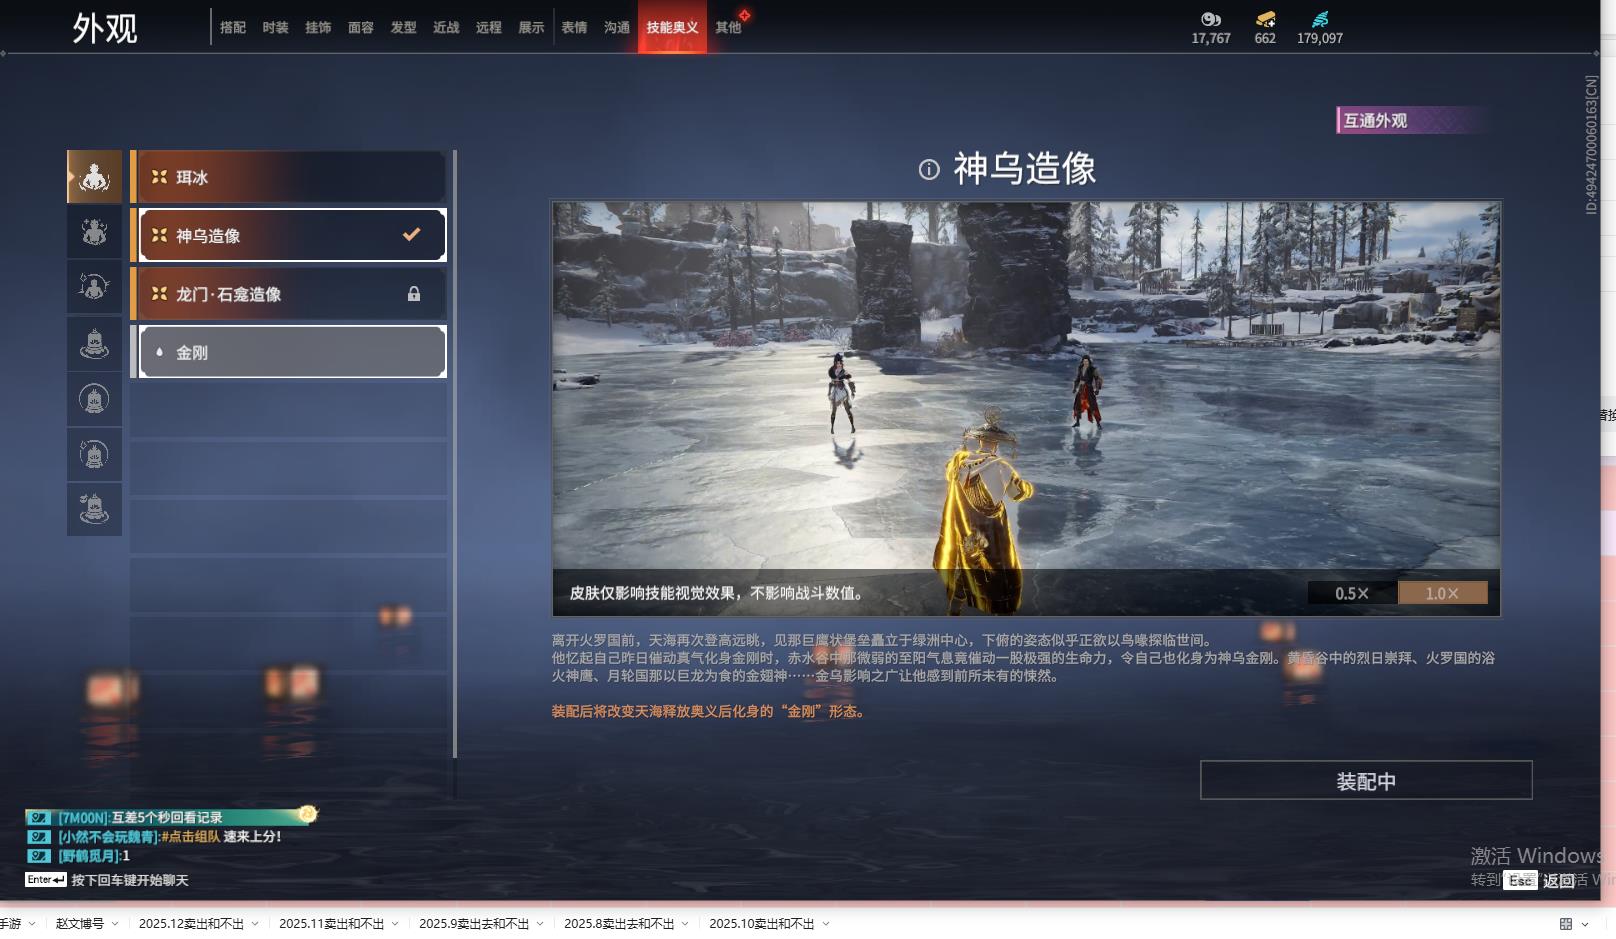Open the 展示 tab
The image size is (1616, 939).
pyautogui.click(x=531, y=27)
